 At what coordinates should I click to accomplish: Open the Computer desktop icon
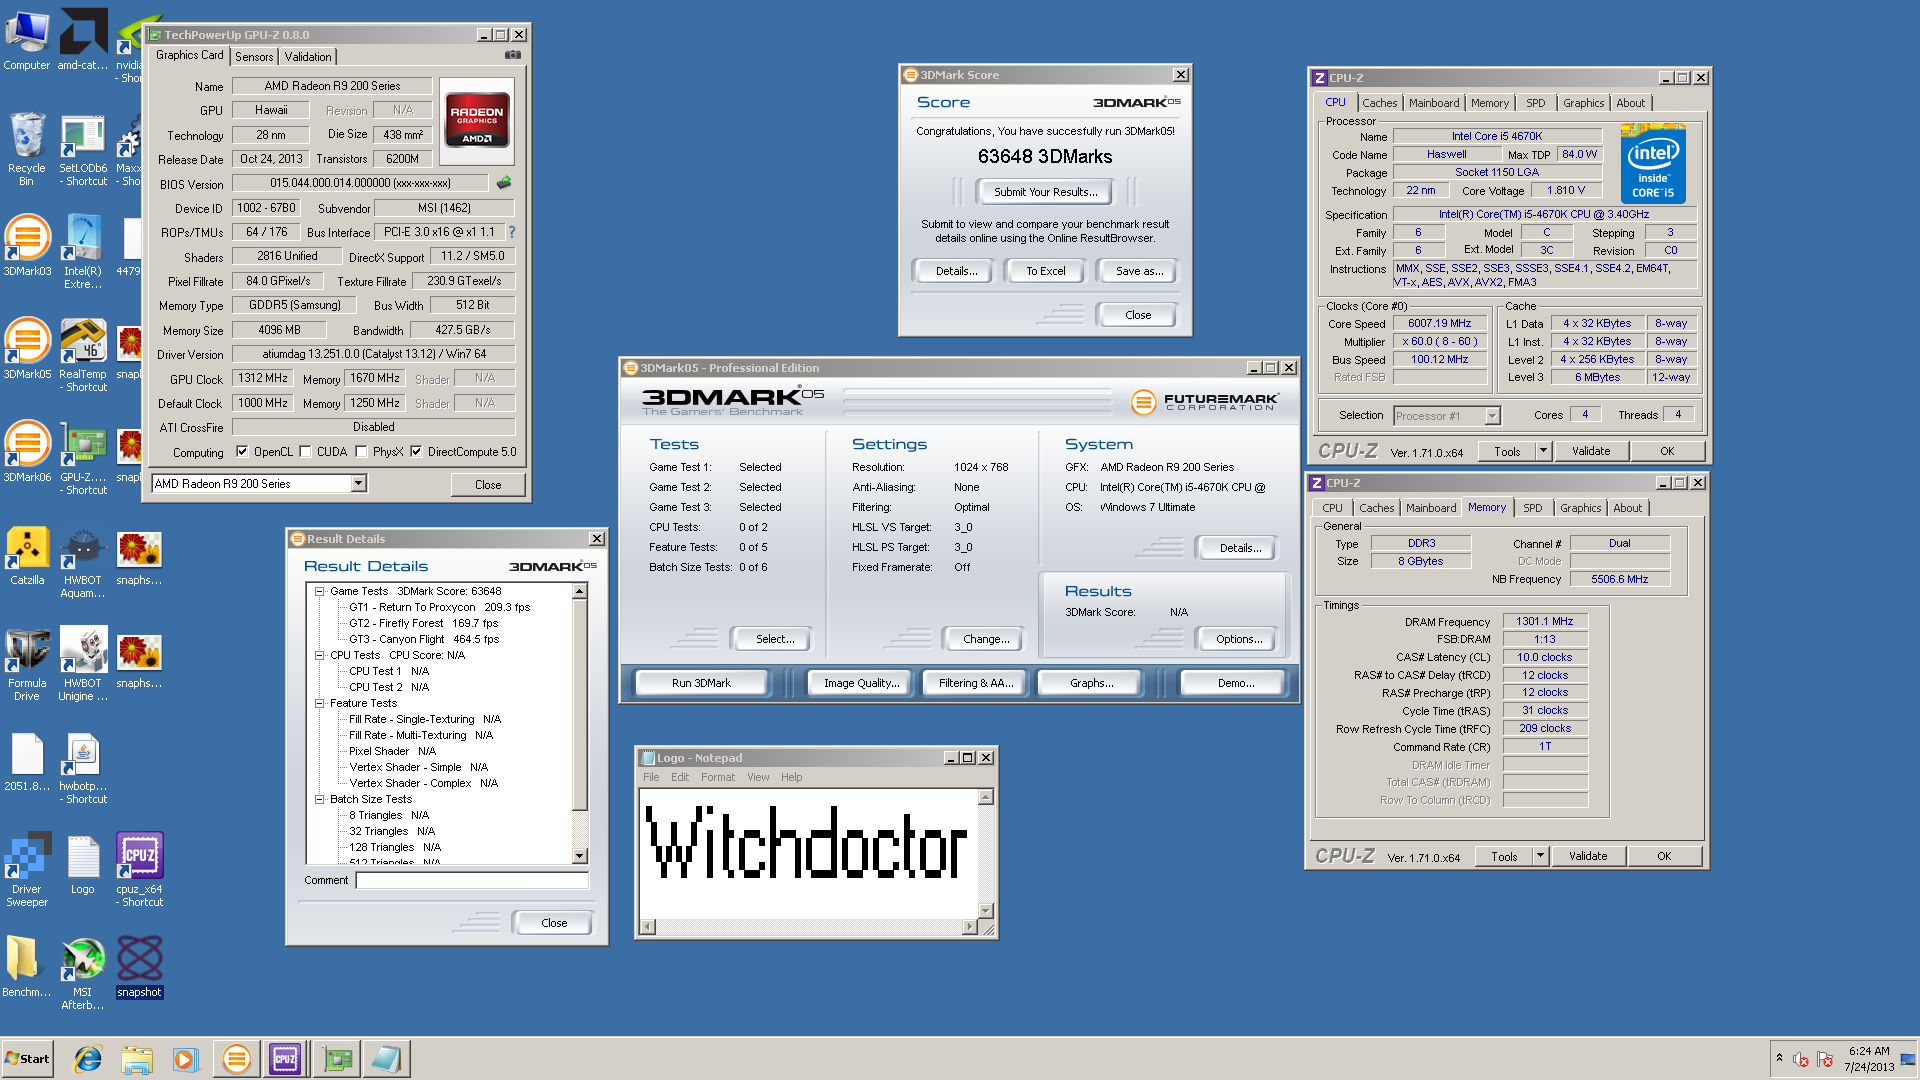click(27, 40)
